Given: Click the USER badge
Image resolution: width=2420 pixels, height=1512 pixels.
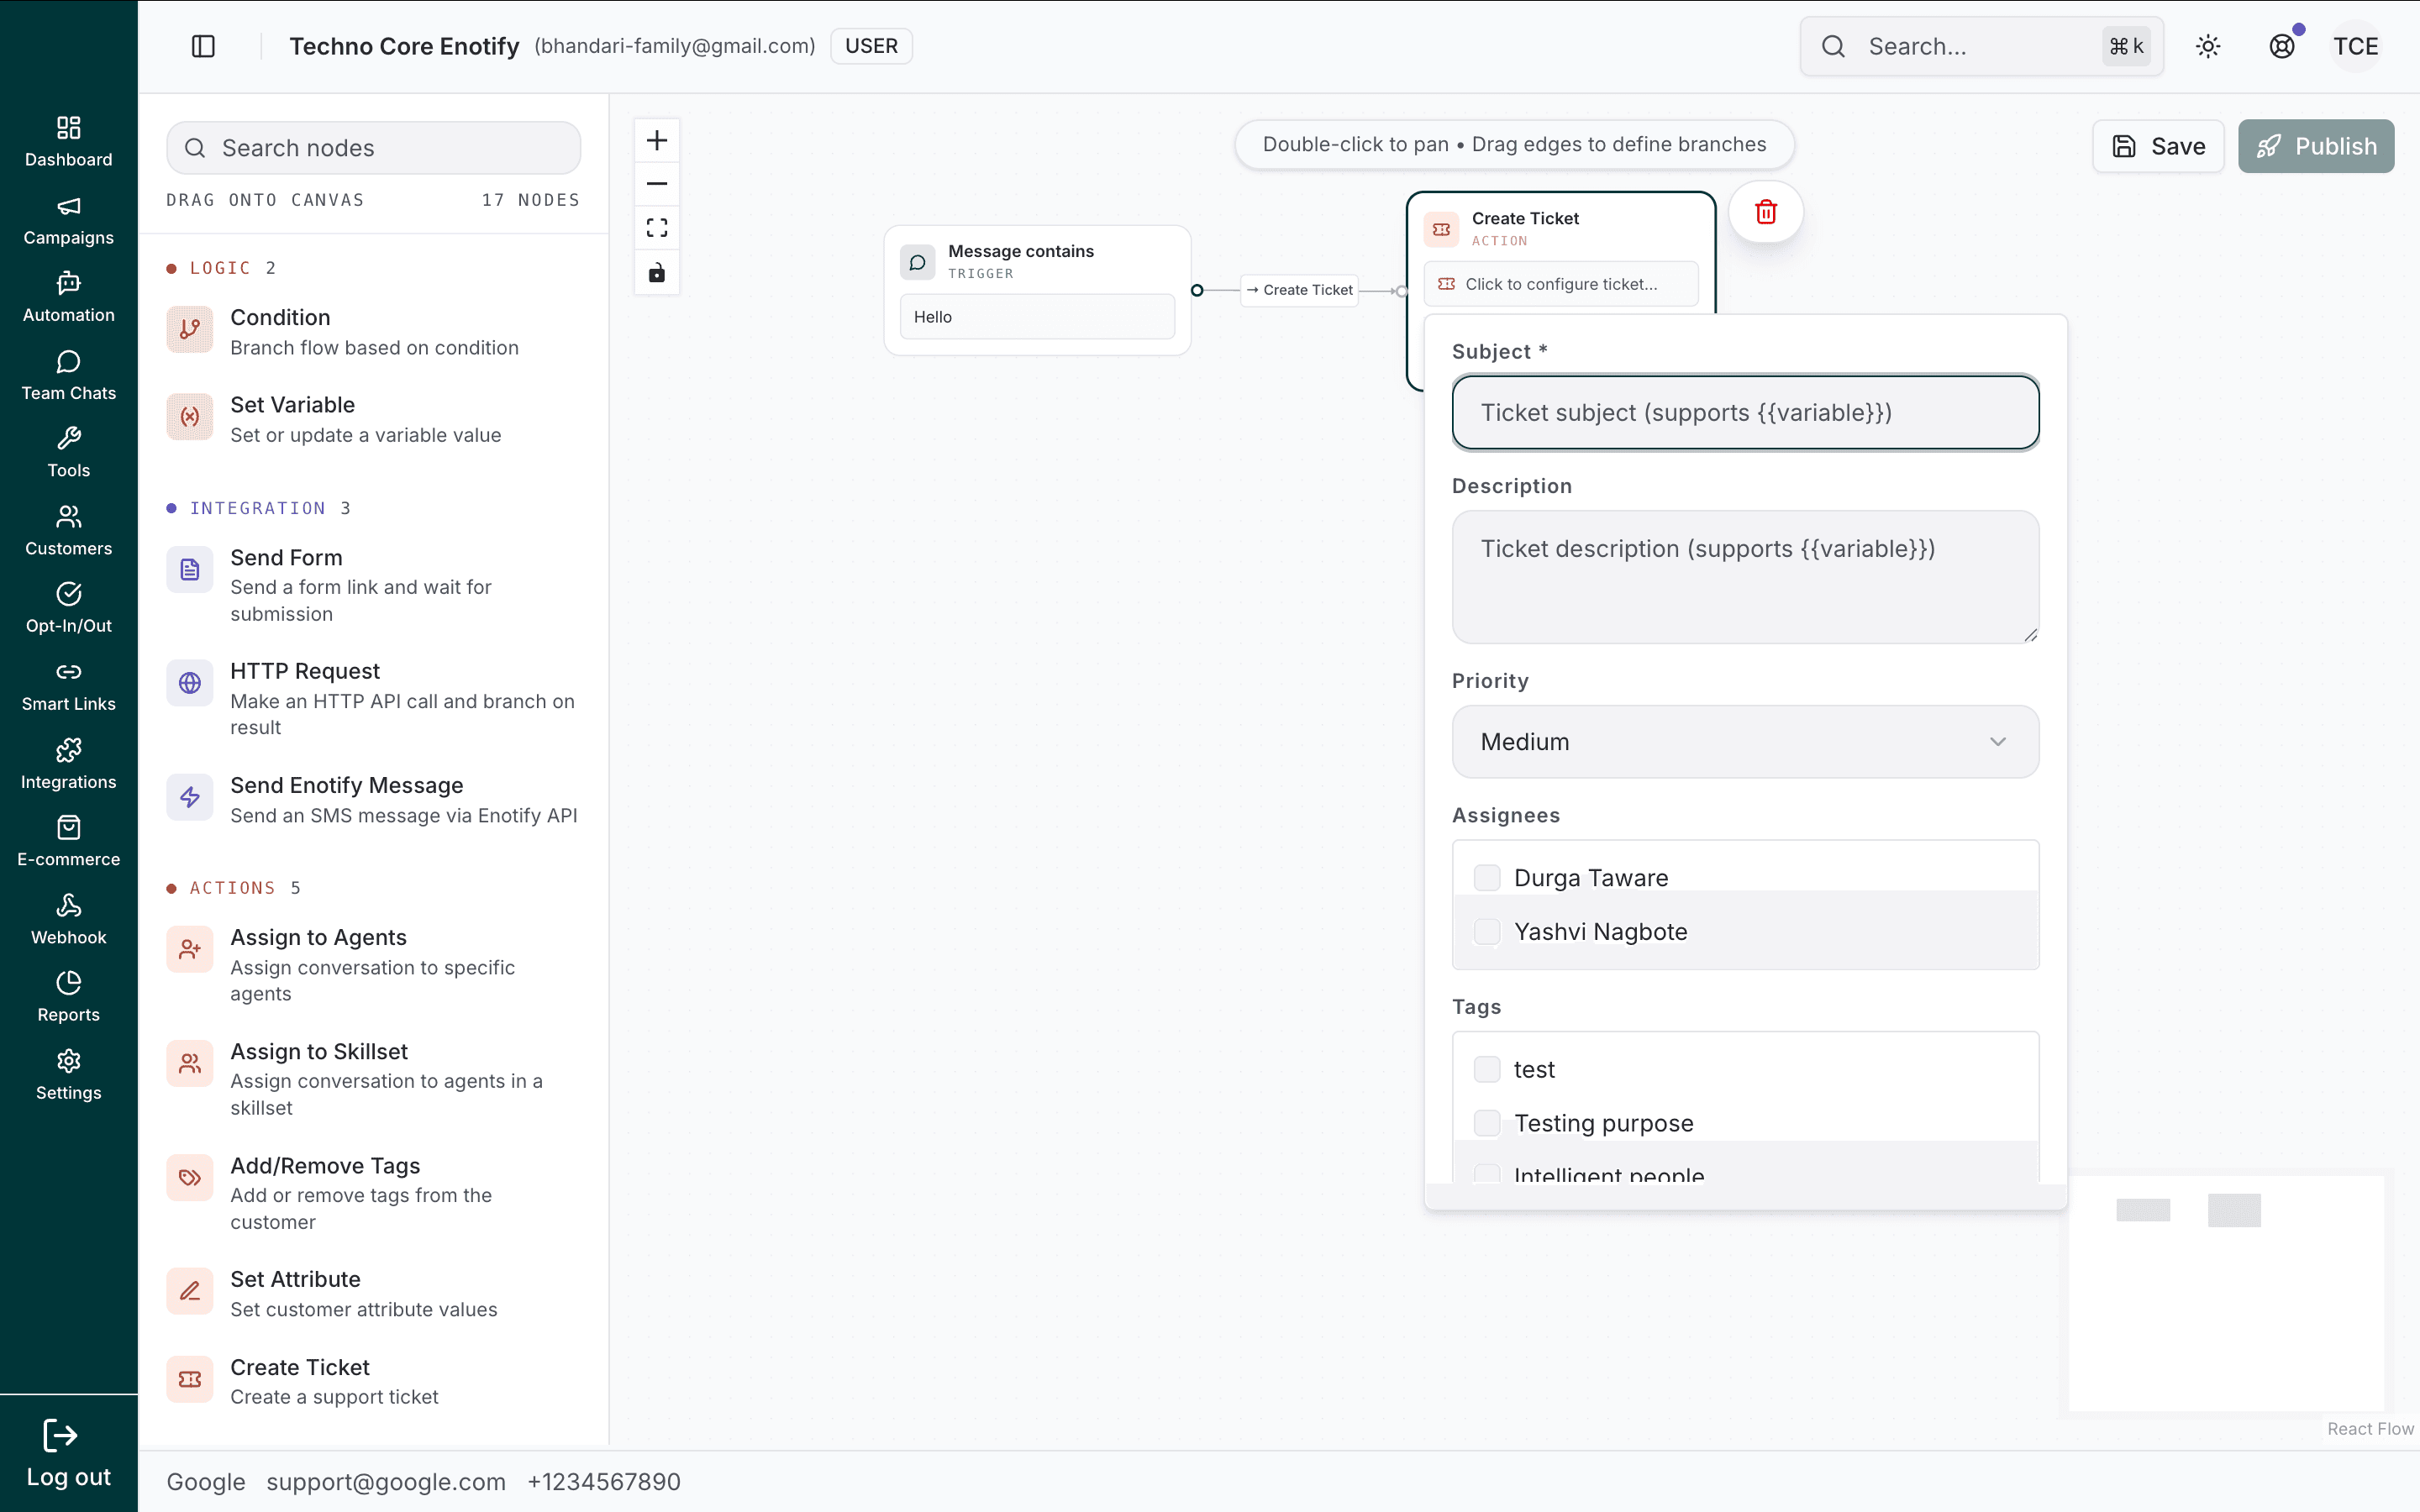Looking at the screenshot, I should click(871, 46).
